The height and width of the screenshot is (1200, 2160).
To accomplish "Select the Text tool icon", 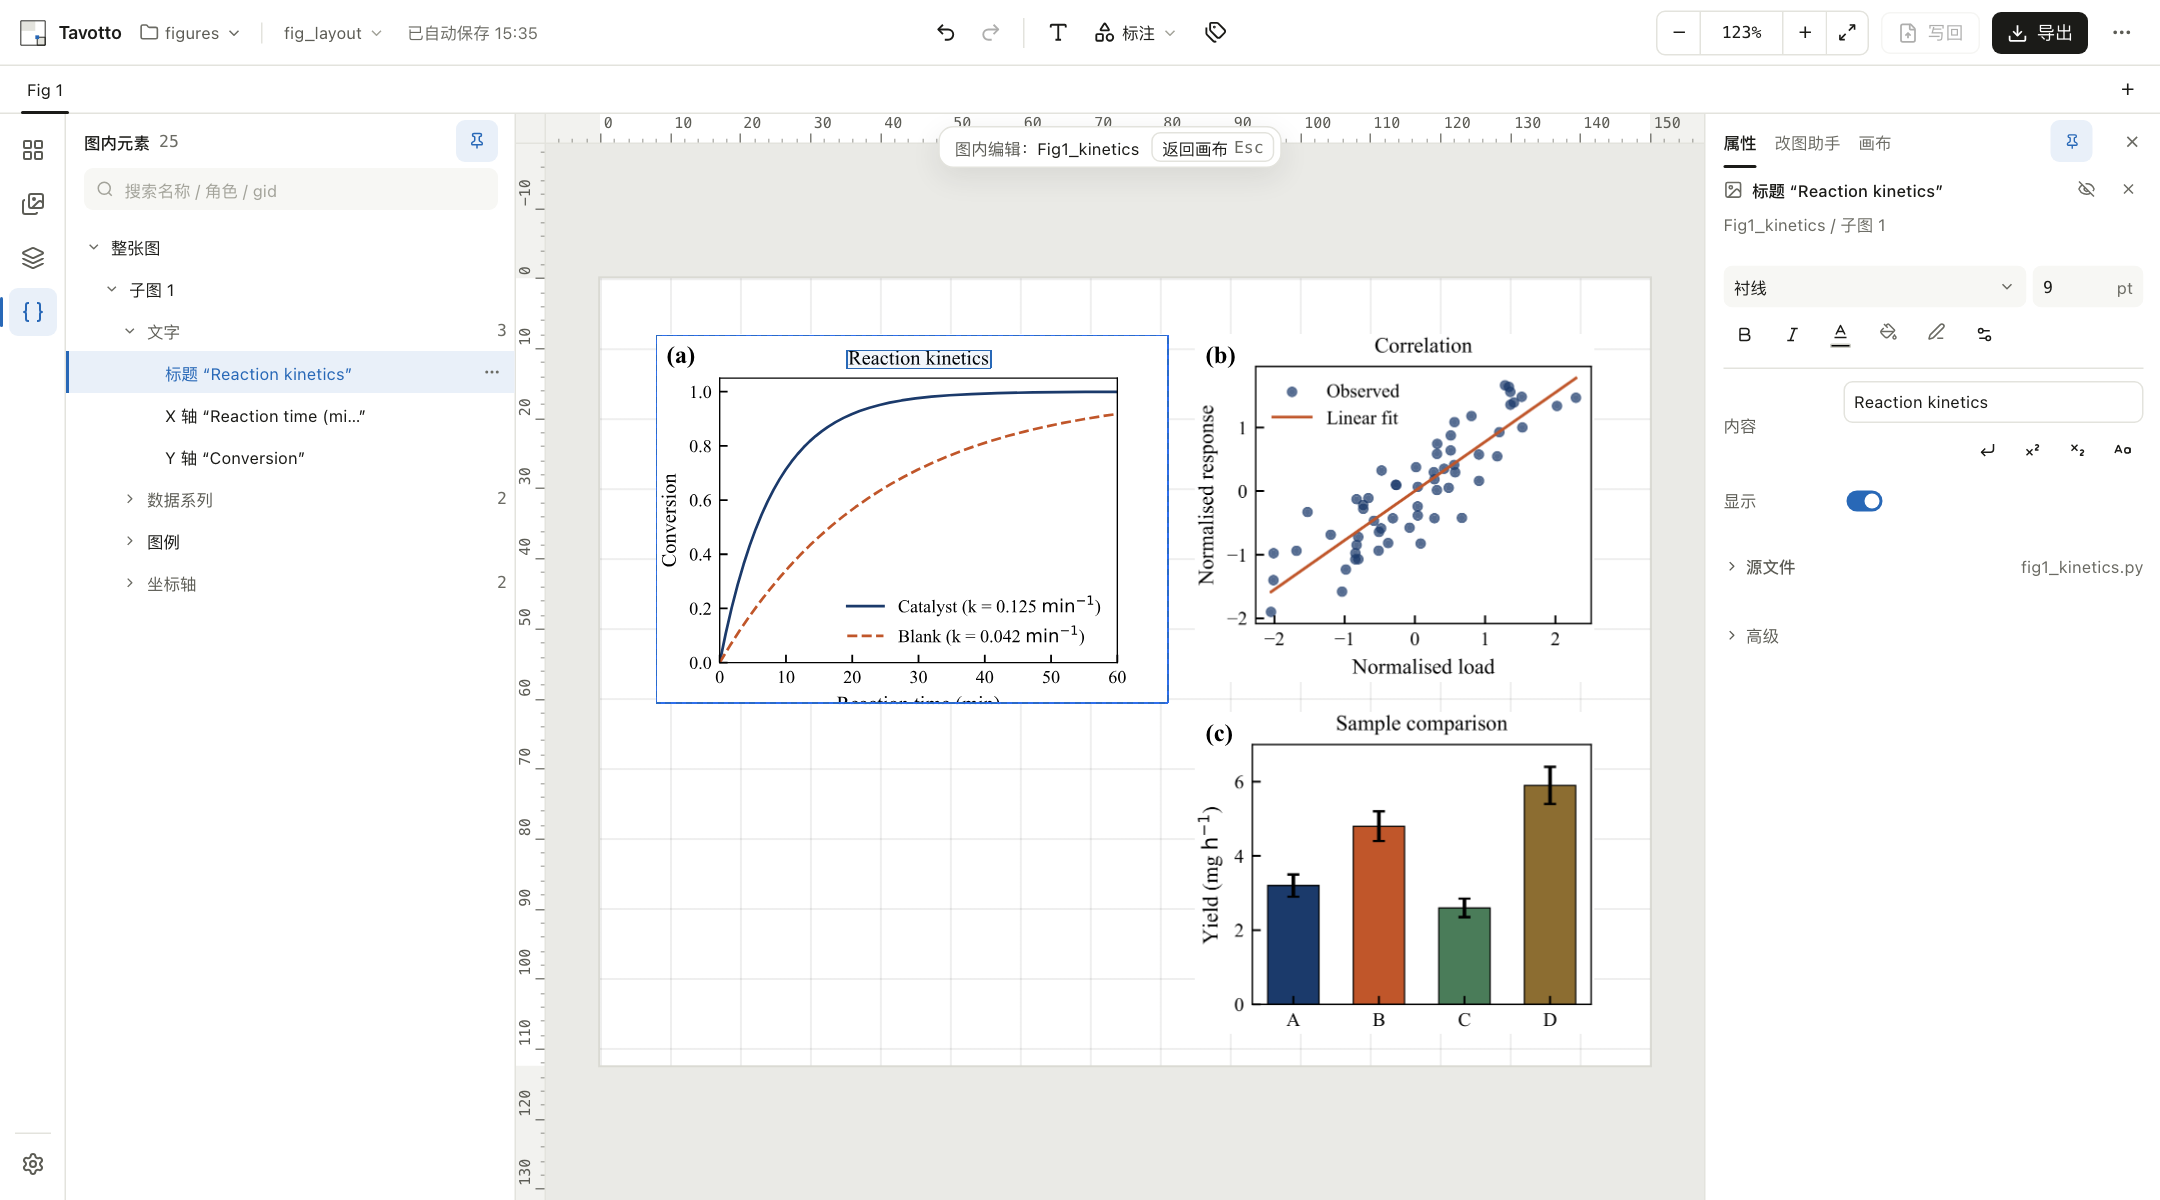I will pos(1057,33).
